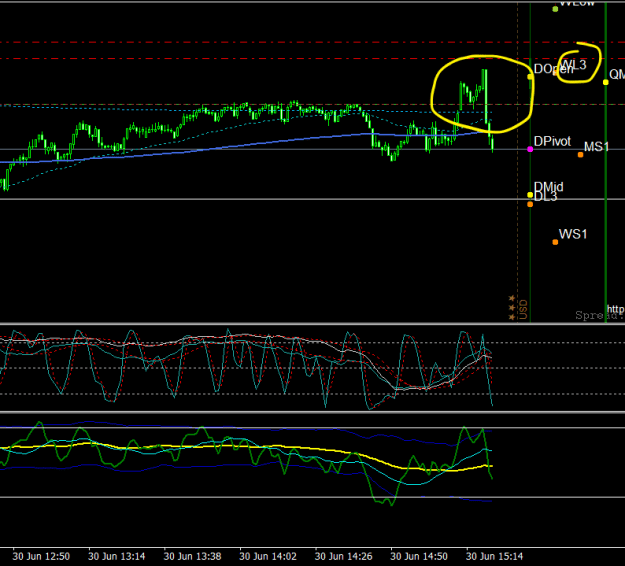This screenshot has height=566, width=625.
Task: Select the orange WS1 marker dot
Action: (x=555, y=242)
